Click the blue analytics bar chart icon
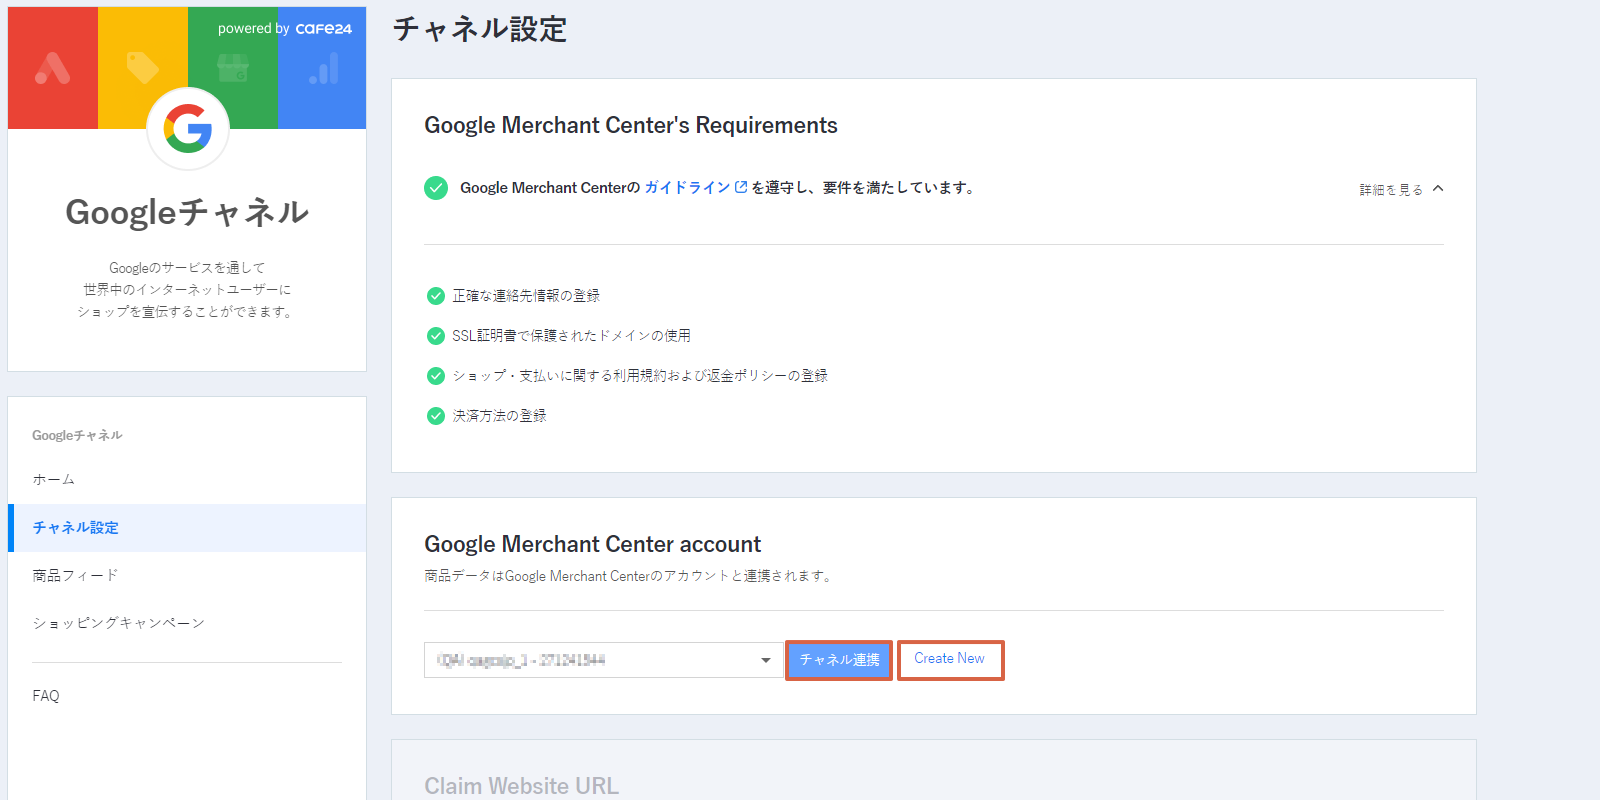Image resolution: width=1600 pixels, height=800 pixels. [323, 68]
